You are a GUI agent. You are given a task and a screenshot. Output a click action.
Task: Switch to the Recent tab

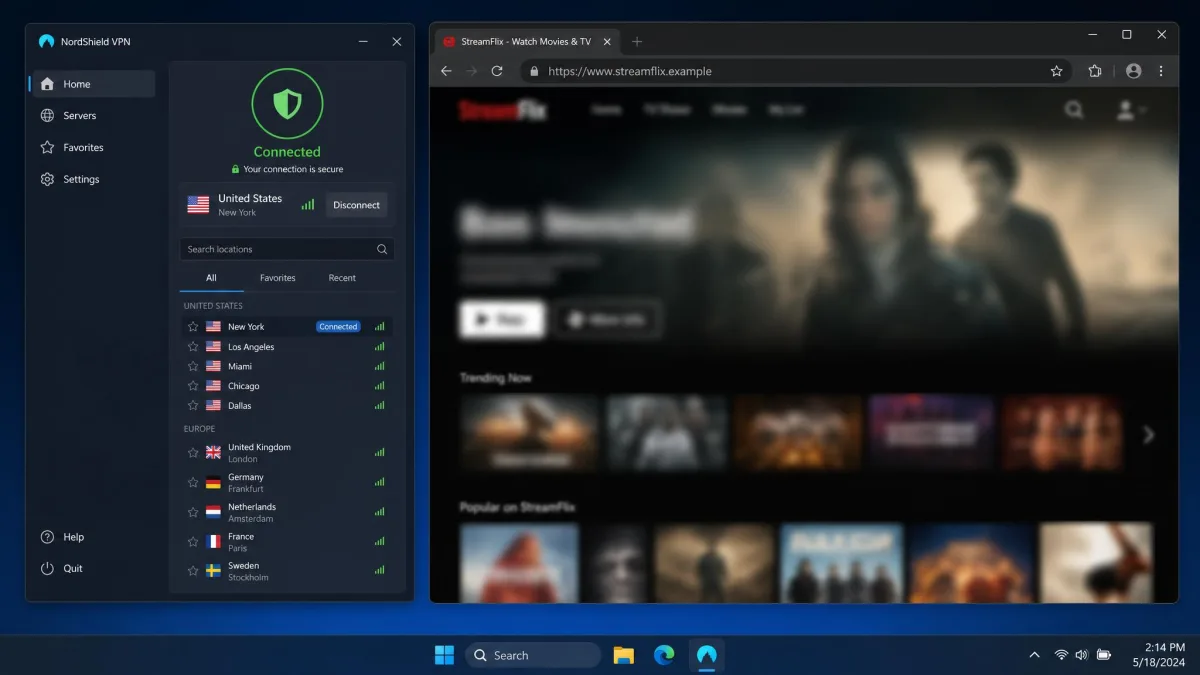[x=342, y=278]
